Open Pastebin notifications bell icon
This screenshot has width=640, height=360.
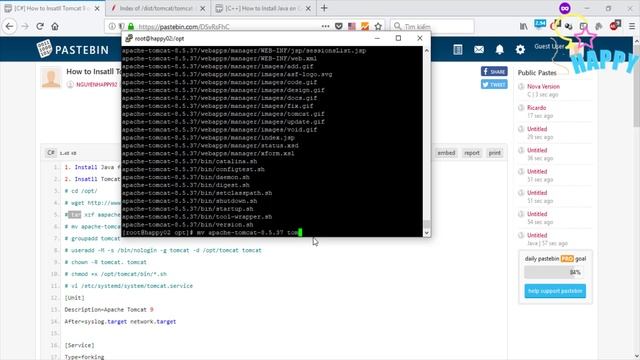tap(500, 49)
